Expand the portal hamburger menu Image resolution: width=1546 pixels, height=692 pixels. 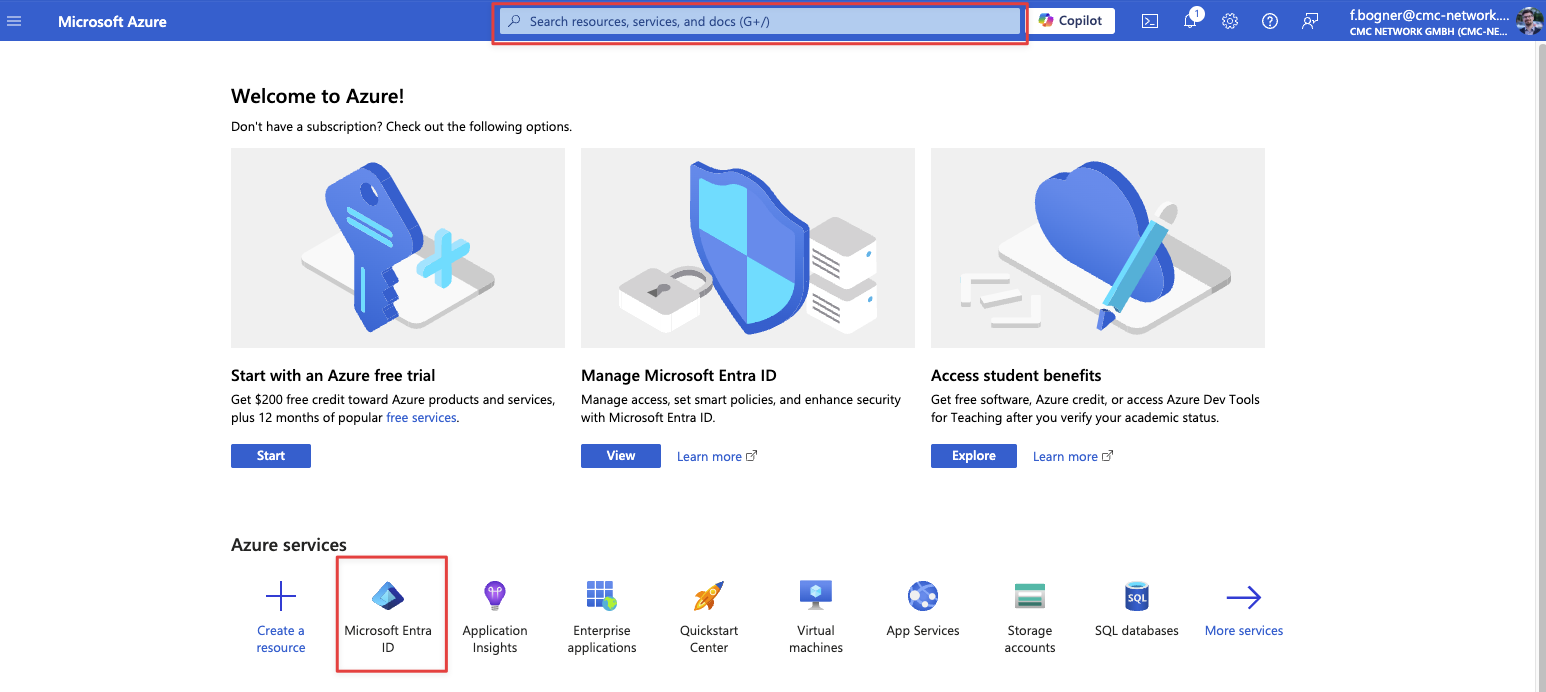(x=14, y=21)
